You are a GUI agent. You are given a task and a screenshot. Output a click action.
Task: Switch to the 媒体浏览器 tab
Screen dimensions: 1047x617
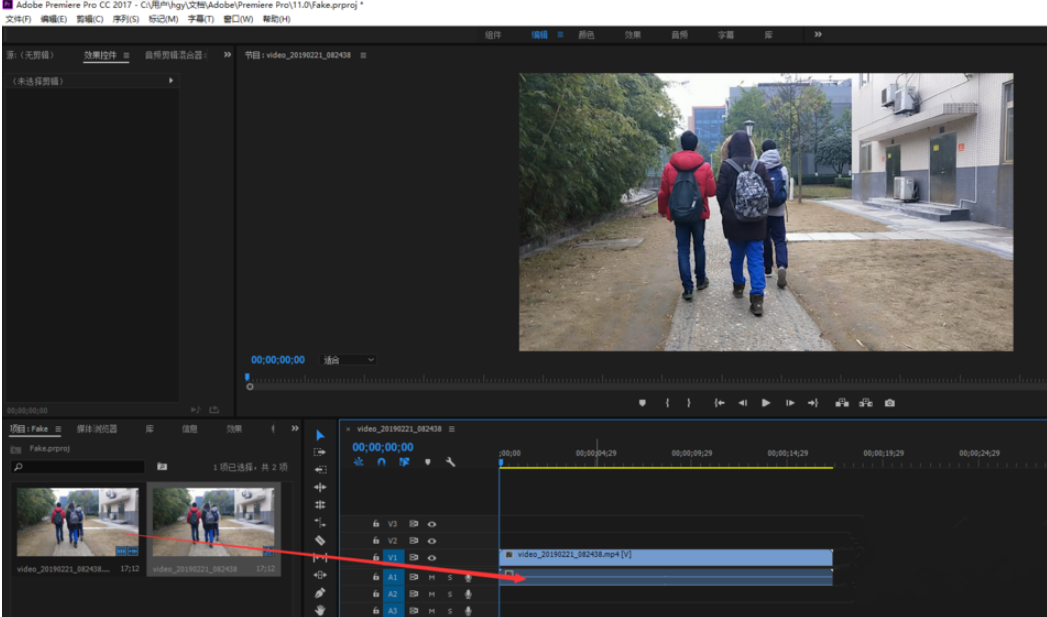tap(97, 429)
